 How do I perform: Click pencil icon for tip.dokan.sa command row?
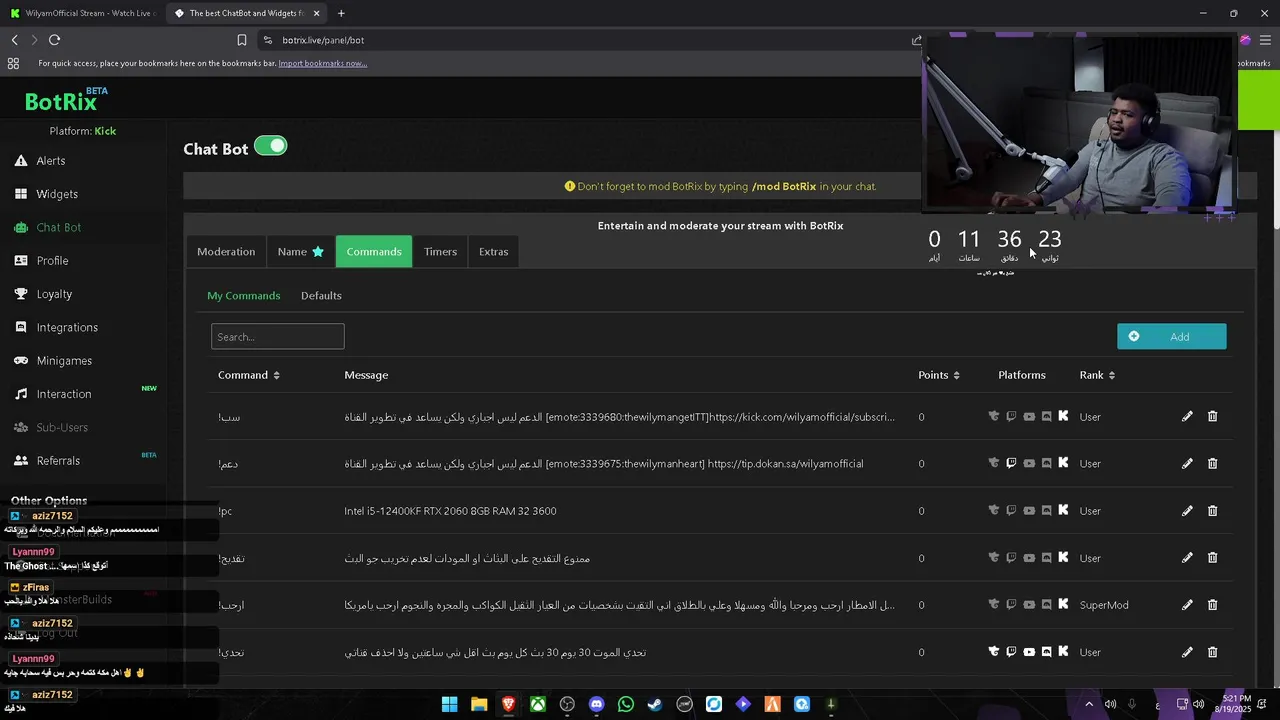click(1187, 464)
